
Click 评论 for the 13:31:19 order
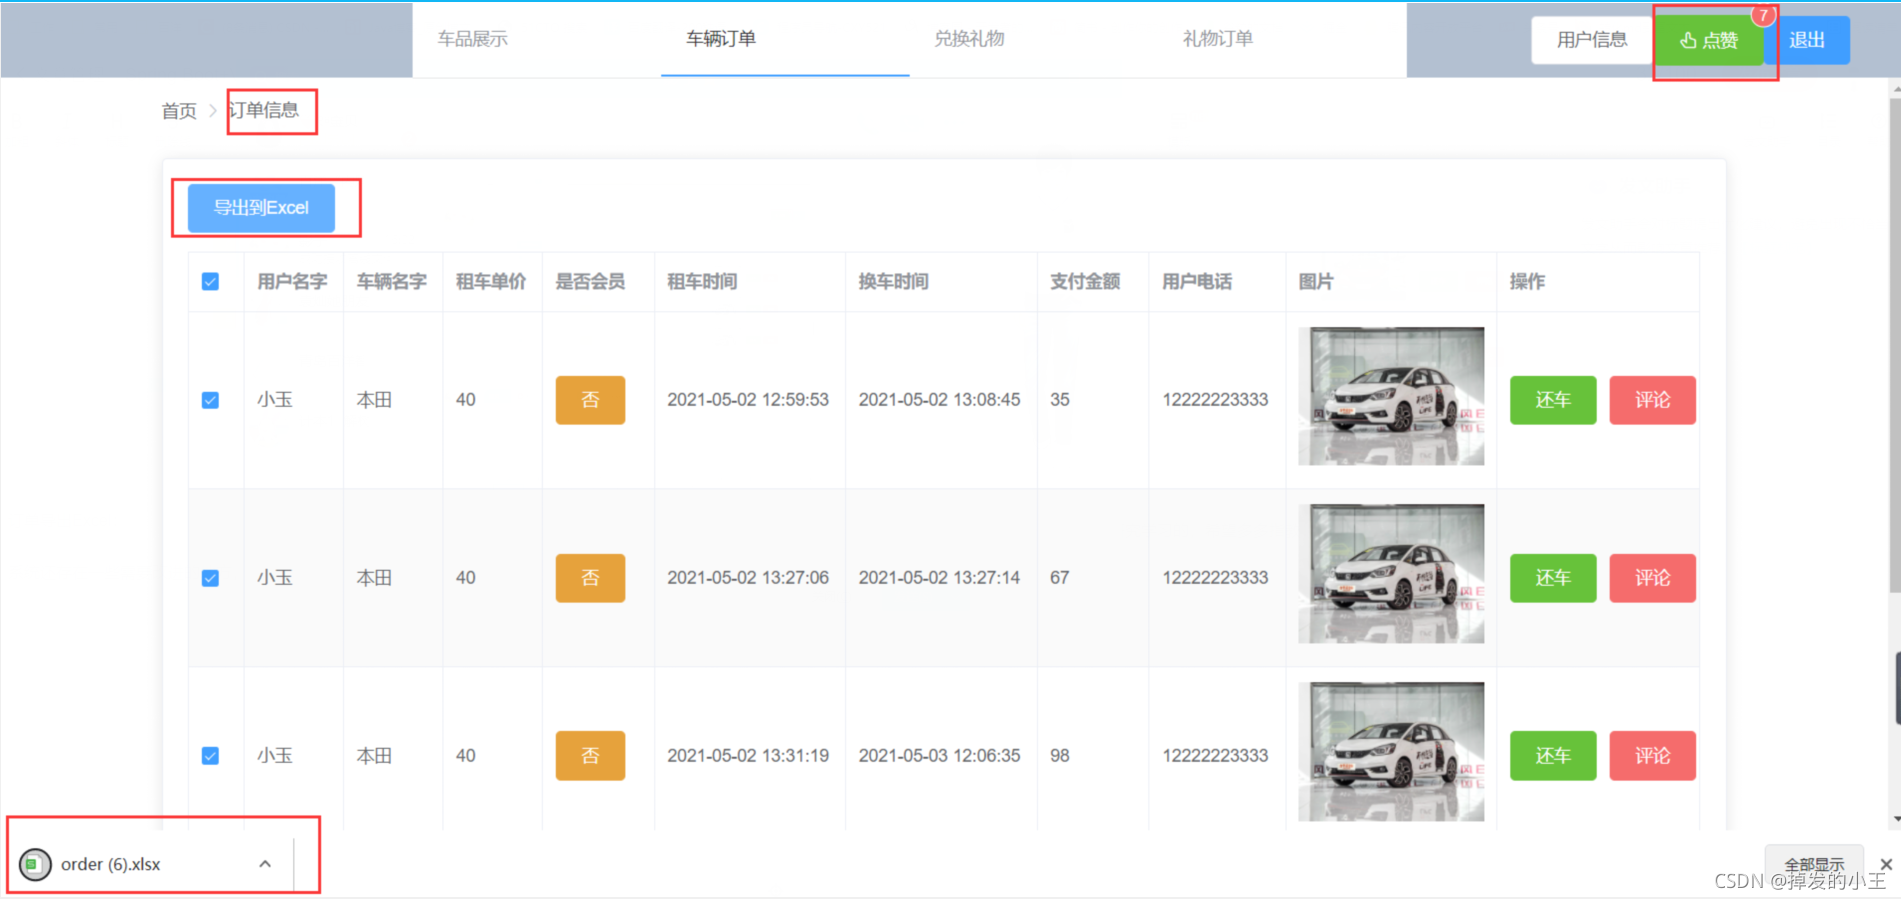pos(1653,756)
